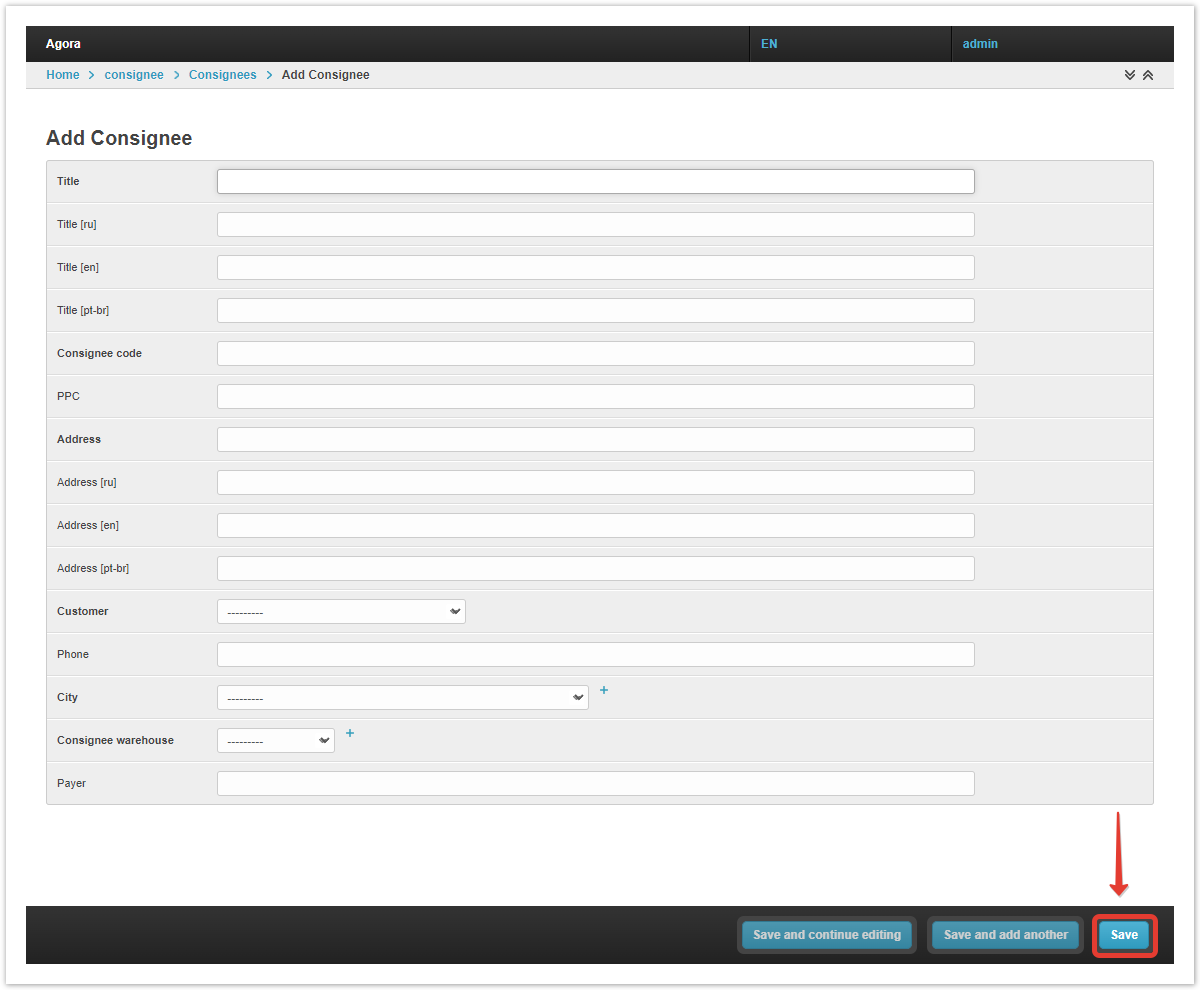This screenshot has height=990, width=1200.
Task: Click the Agora brand title
Action: [x=63, y=44]
